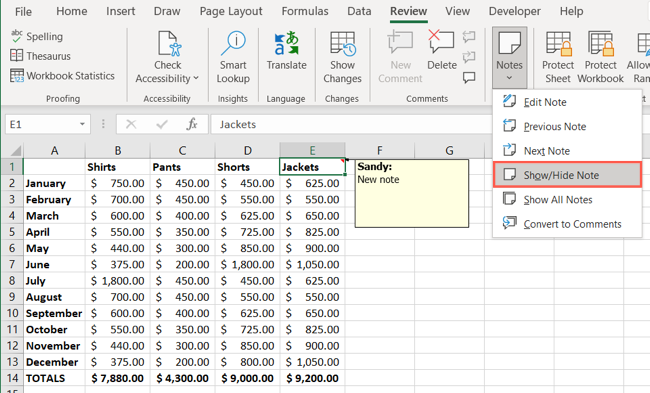650x393 pixels.
Task: Switch to the Draw tab
Action: click(167, 11)
